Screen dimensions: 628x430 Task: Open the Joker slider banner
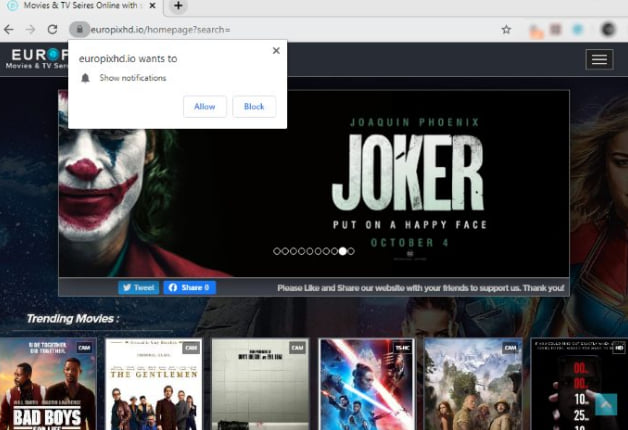(314, 183)
